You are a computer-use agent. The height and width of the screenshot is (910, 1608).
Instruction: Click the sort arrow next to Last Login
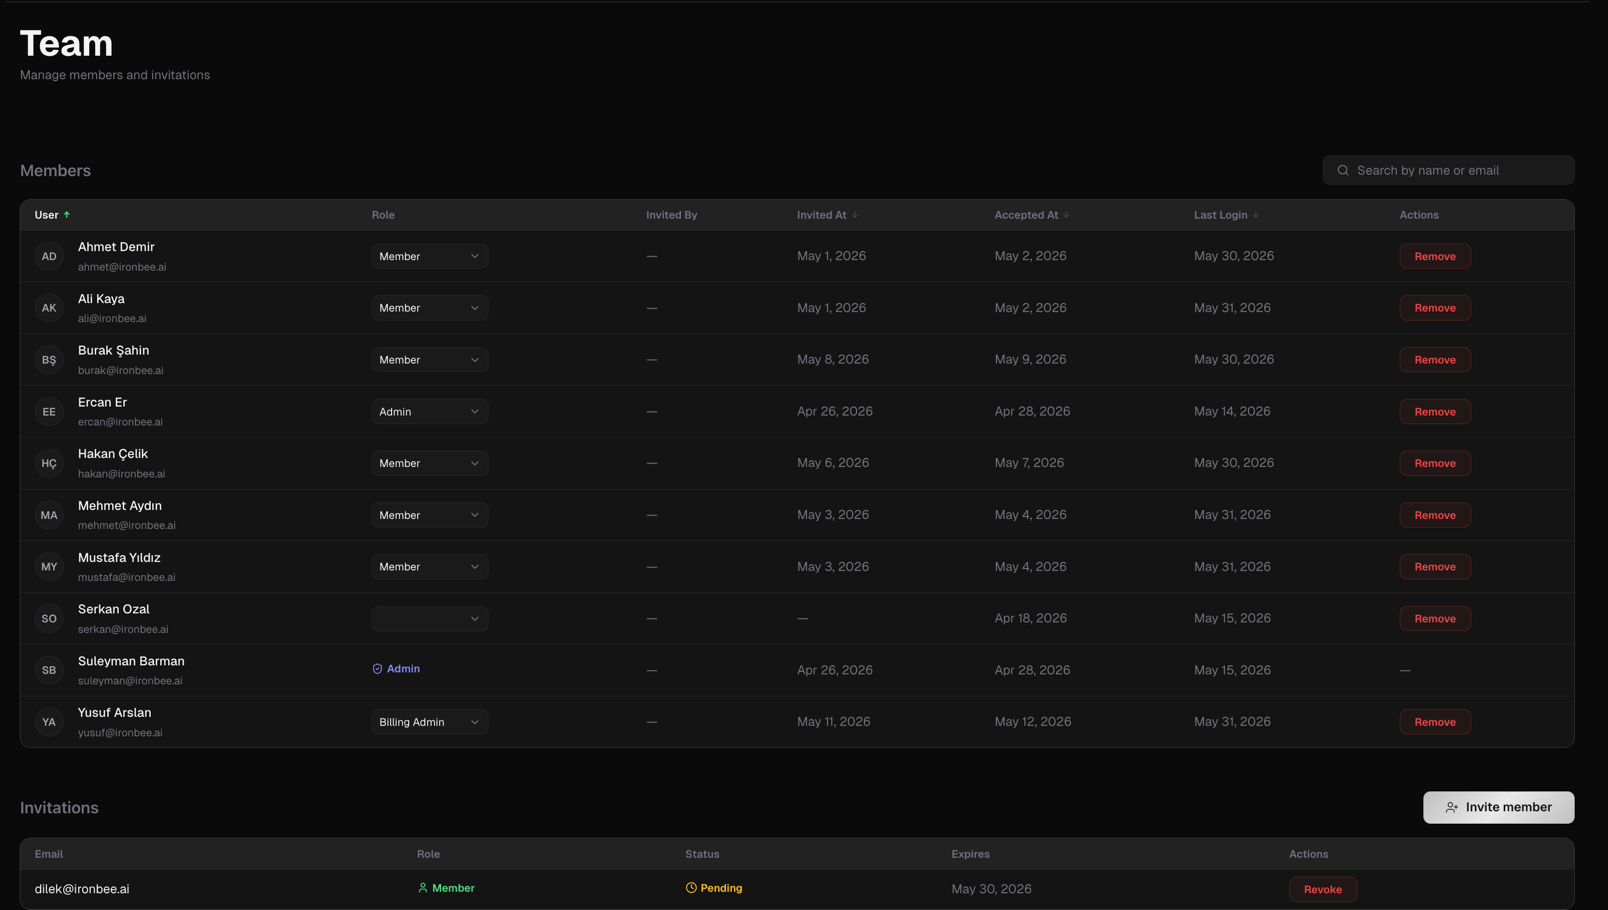(x=1256, y=215)
